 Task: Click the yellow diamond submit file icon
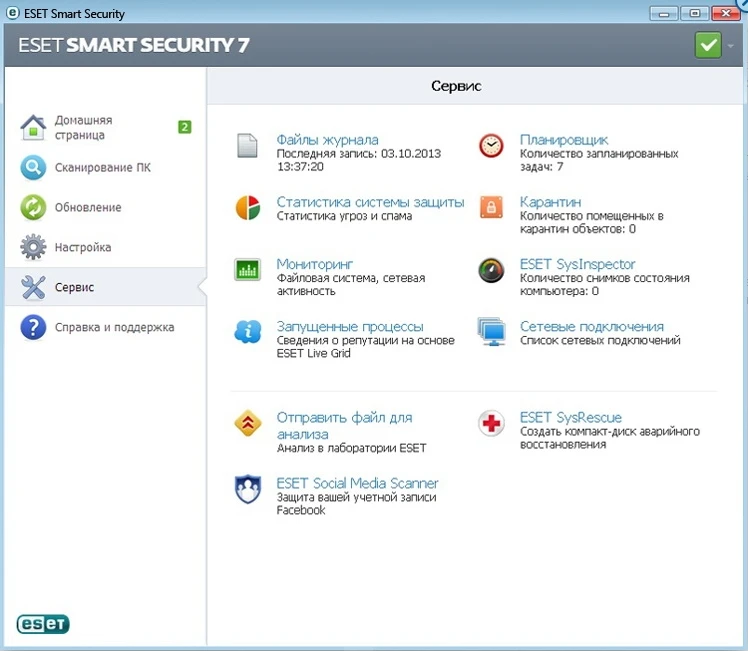click(x=248, y=423)
